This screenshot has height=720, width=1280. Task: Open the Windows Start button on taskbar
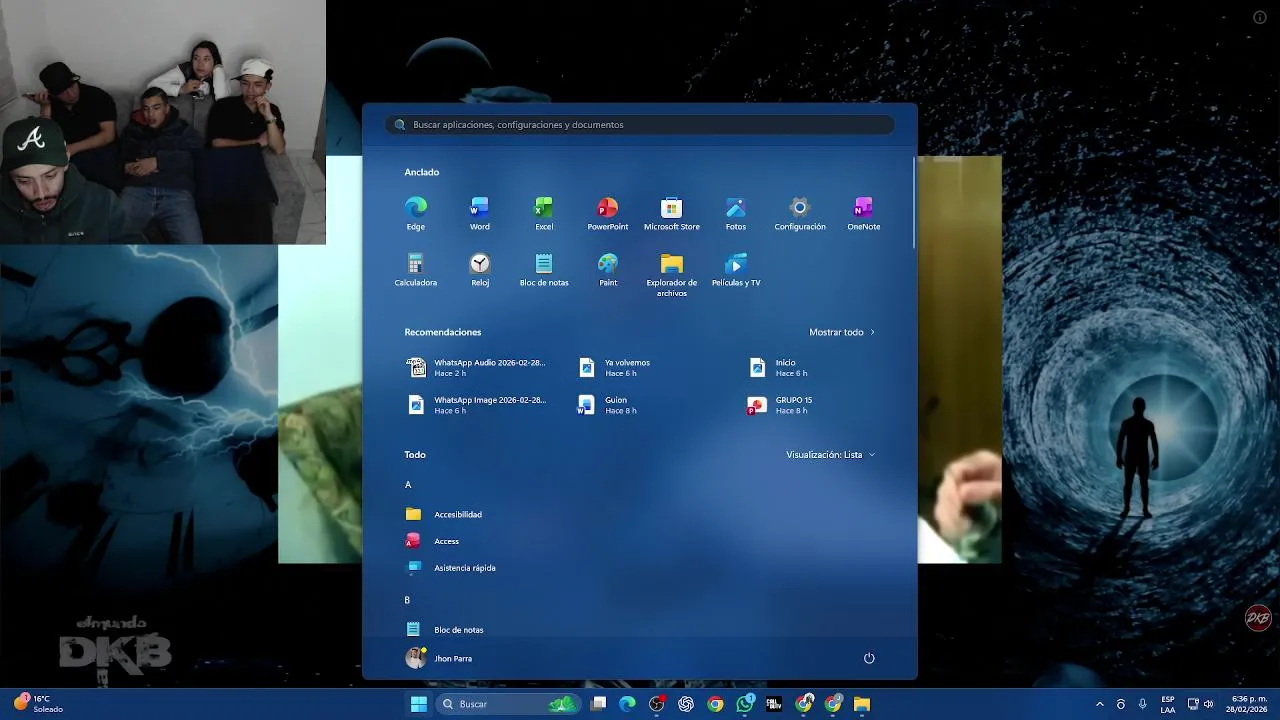point(419,704)
